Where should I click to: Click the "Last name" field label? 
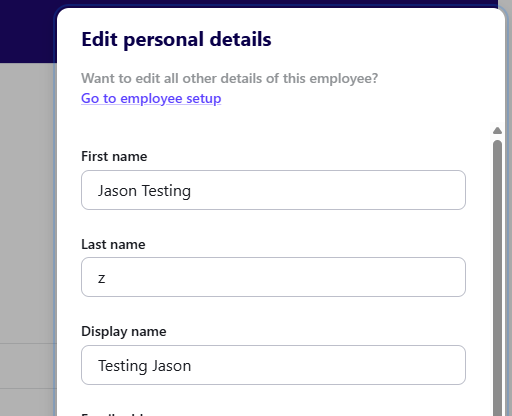[113, 244]
